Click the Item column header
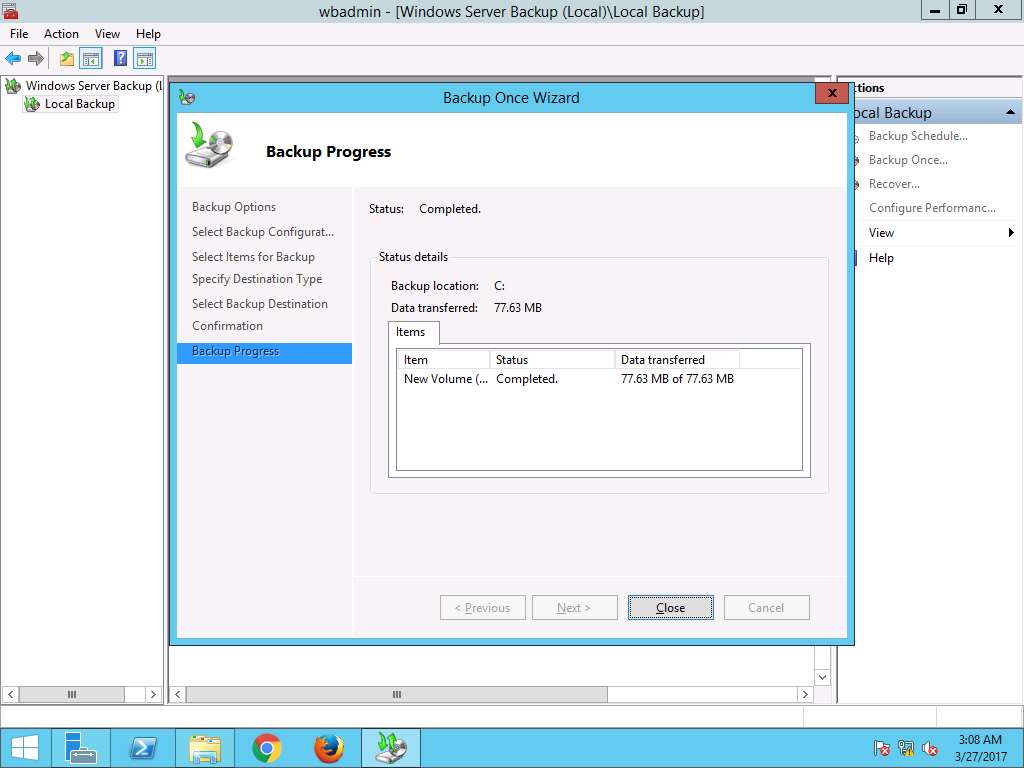The height and width of the screenshot is (768, 1024). pos(443,360)
